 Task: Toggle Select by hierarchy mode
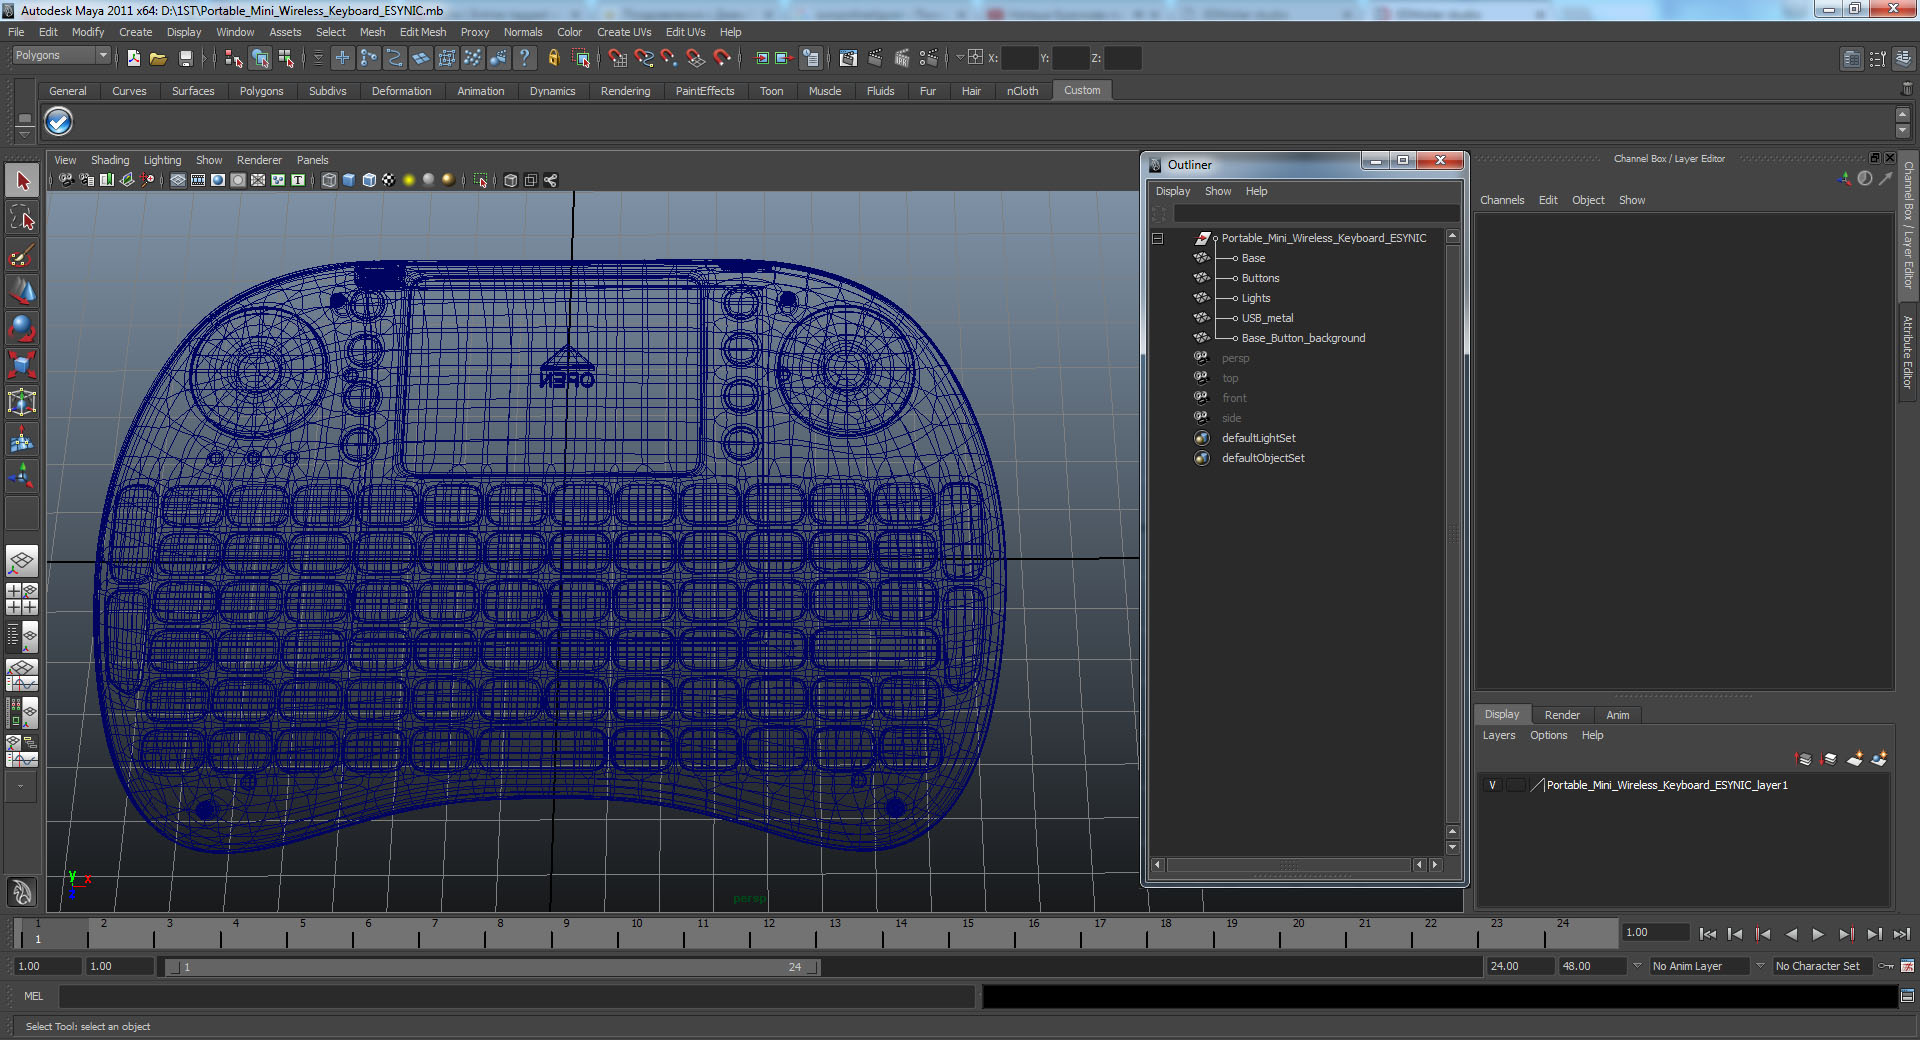(234, 58)
